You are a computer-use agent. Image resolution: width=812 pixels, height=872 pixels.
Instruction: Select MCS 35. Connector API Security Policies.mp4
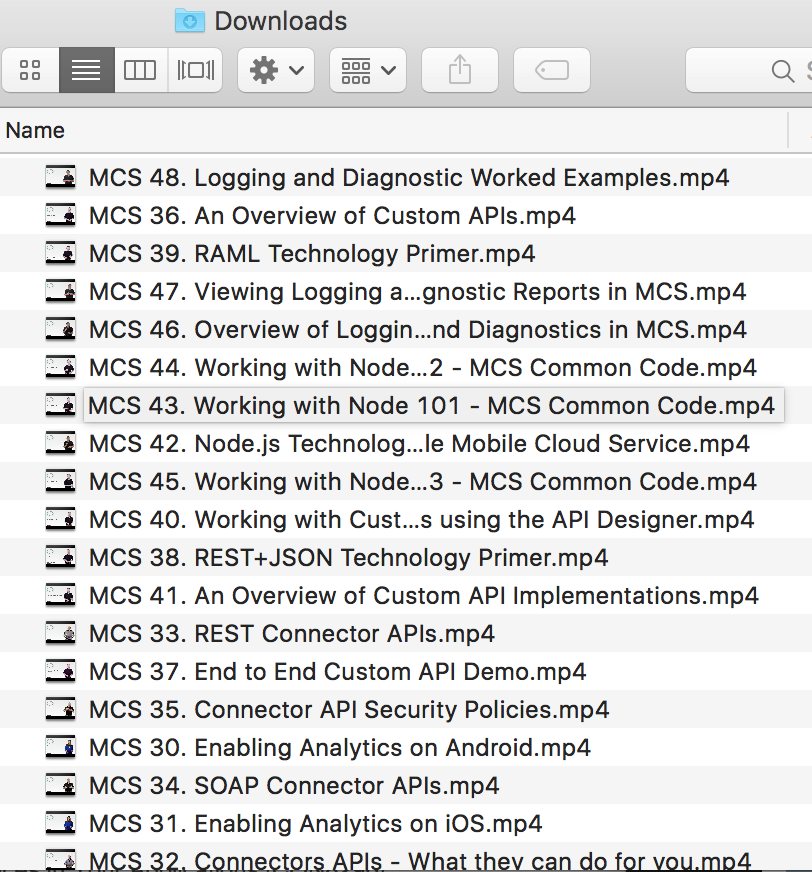406,709
